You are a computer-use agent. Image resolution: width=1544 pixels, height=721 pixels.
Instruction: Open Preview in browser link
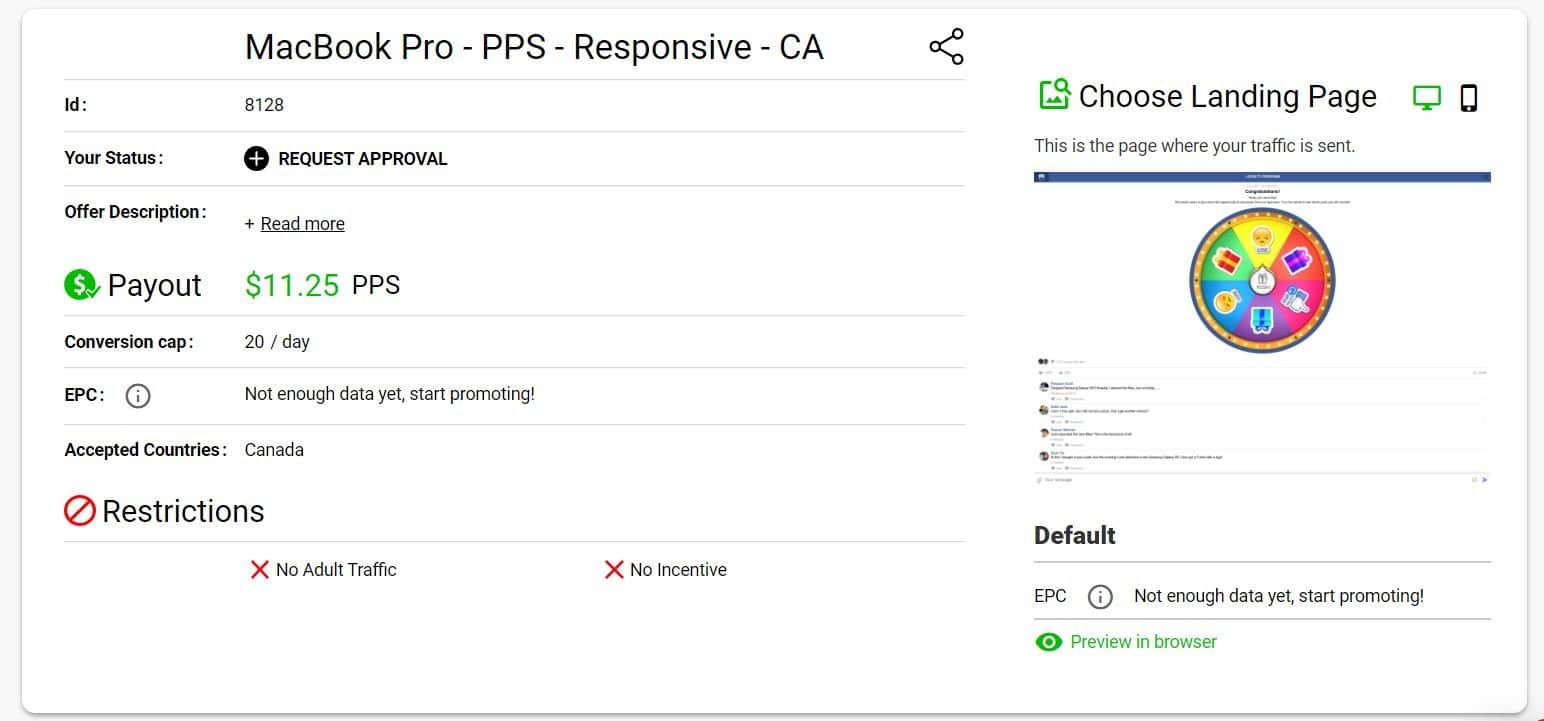pos(1143,642)
